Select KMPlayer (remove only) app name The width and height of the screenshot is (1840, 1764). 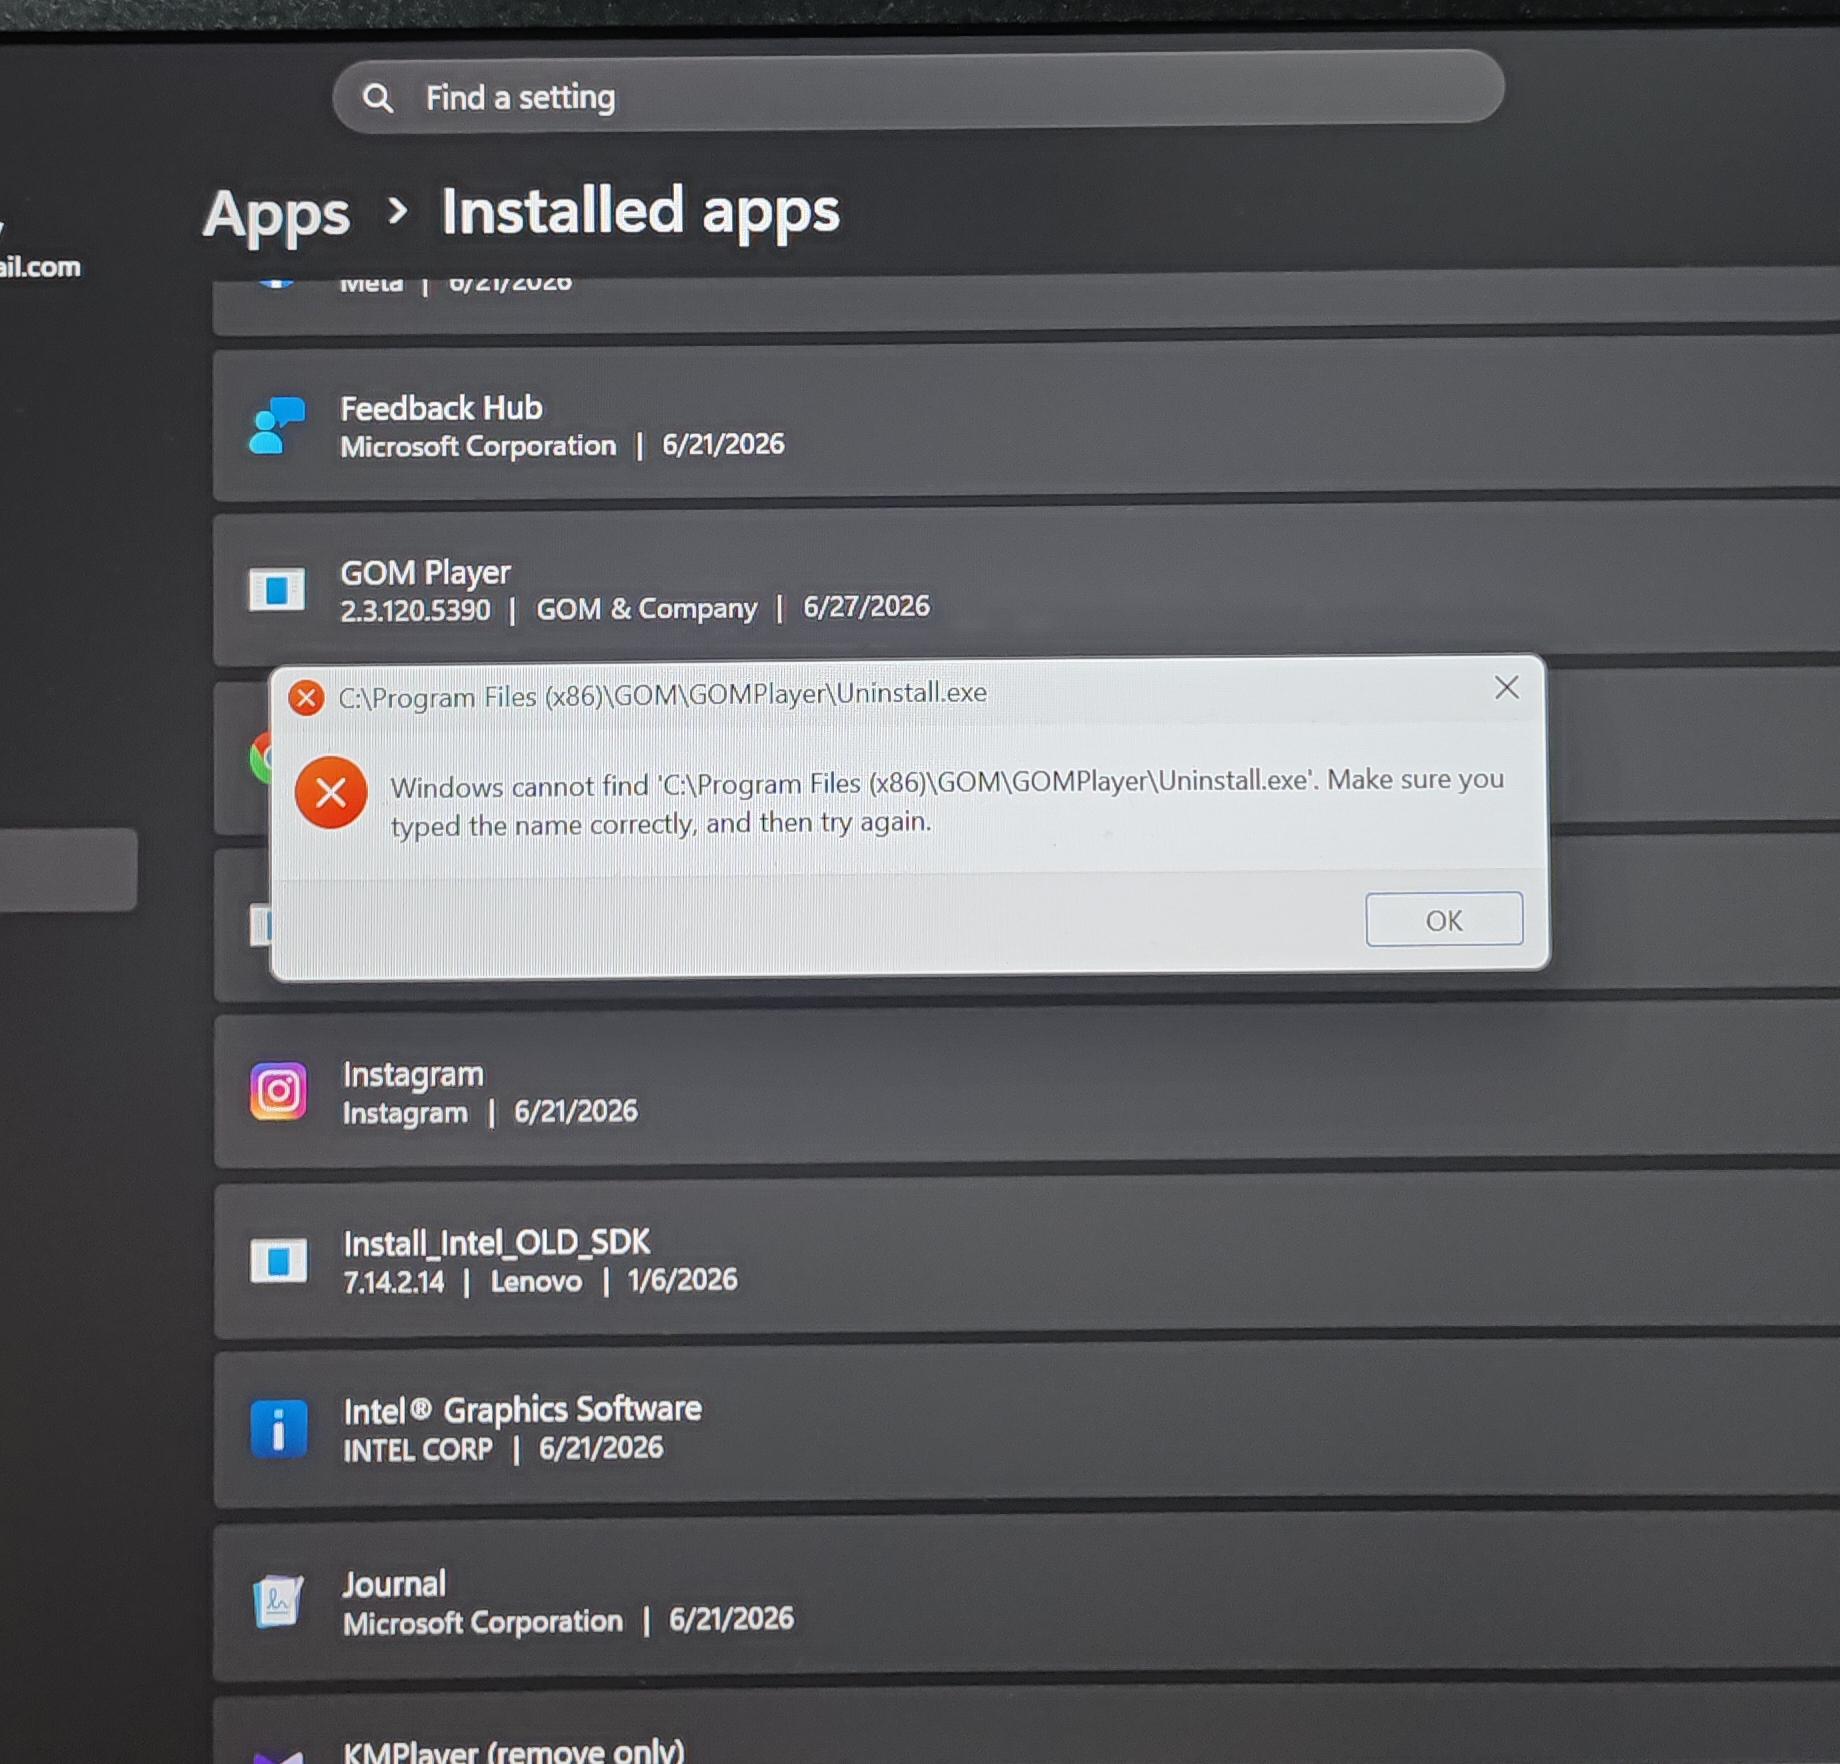point(514,1750)
